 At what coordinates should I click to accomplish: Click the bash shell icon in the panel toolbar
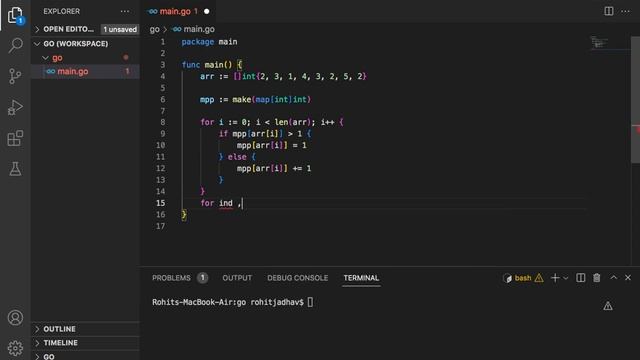(x=507, y=278)
